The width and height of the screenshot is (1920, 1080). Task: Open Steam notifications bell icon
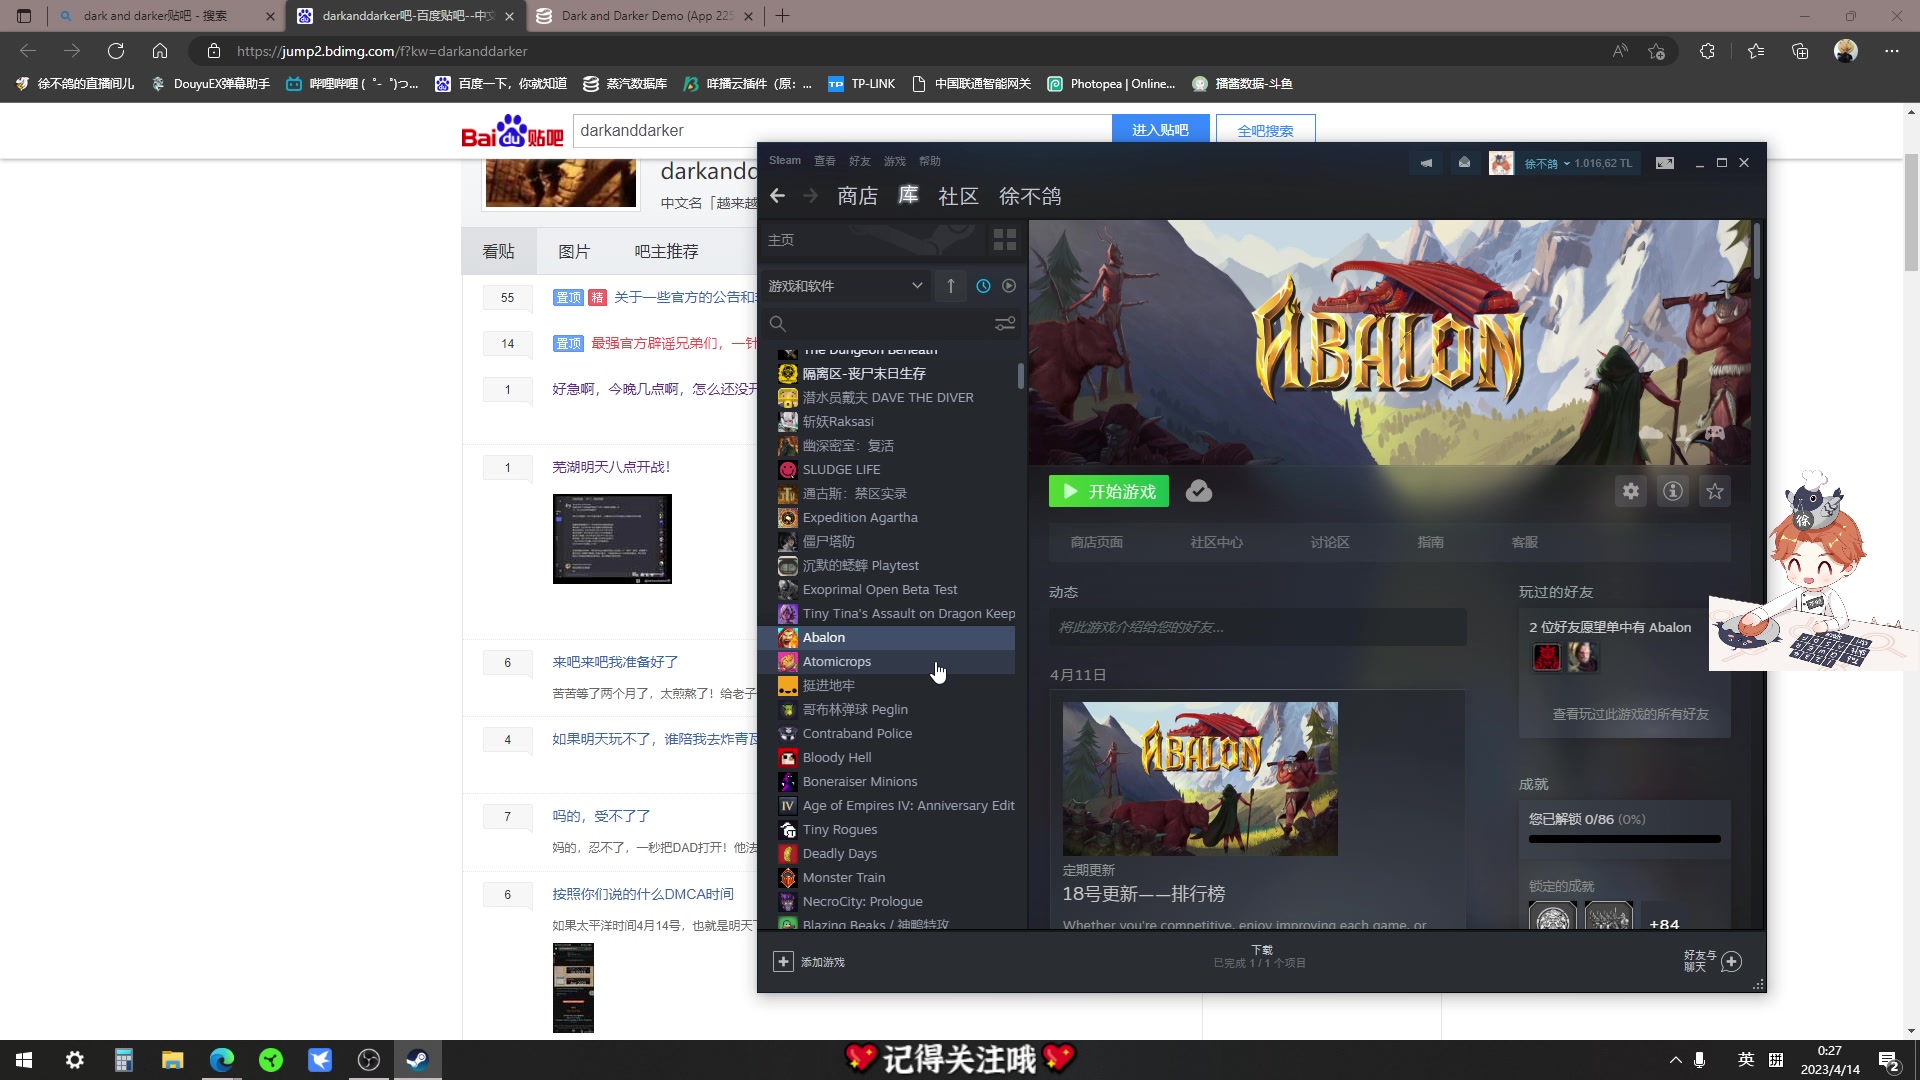click(x=1464, y=163)
